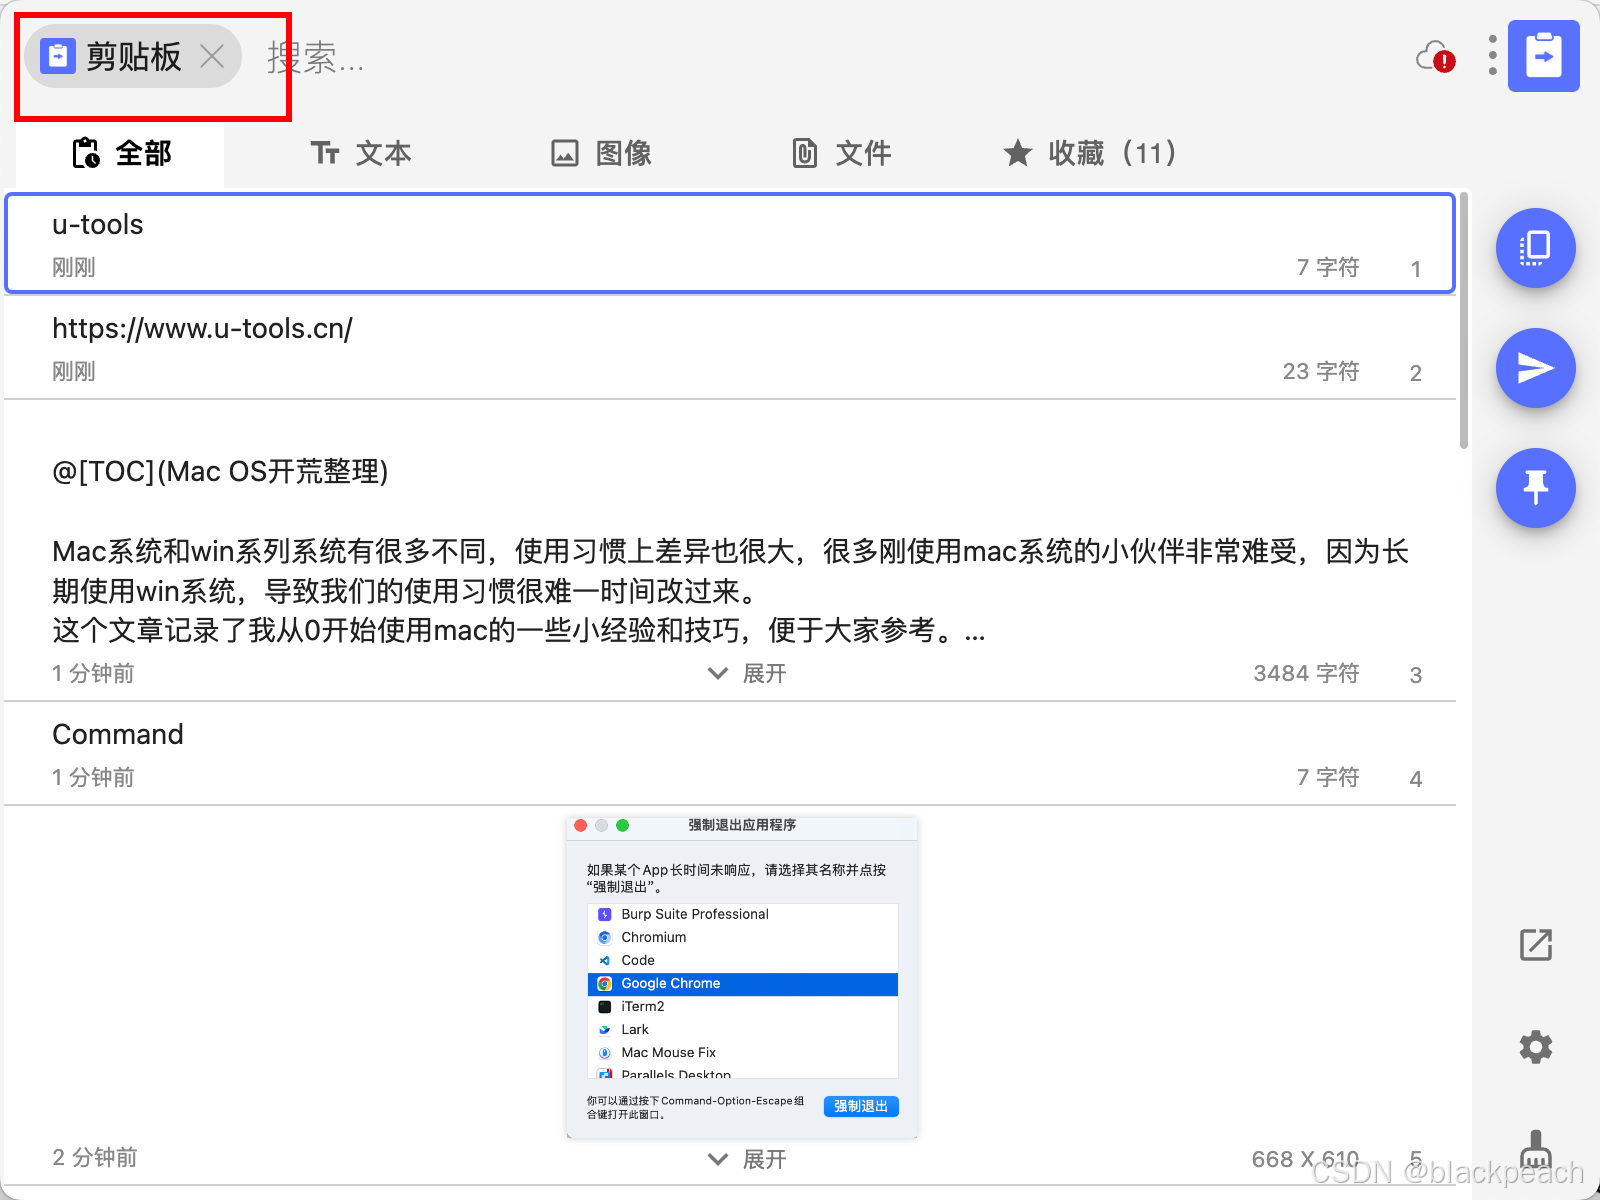Screen dimensions: 1600x1200
Task: Click the blue clipboard plugin logo
Action: [1543, 56]
